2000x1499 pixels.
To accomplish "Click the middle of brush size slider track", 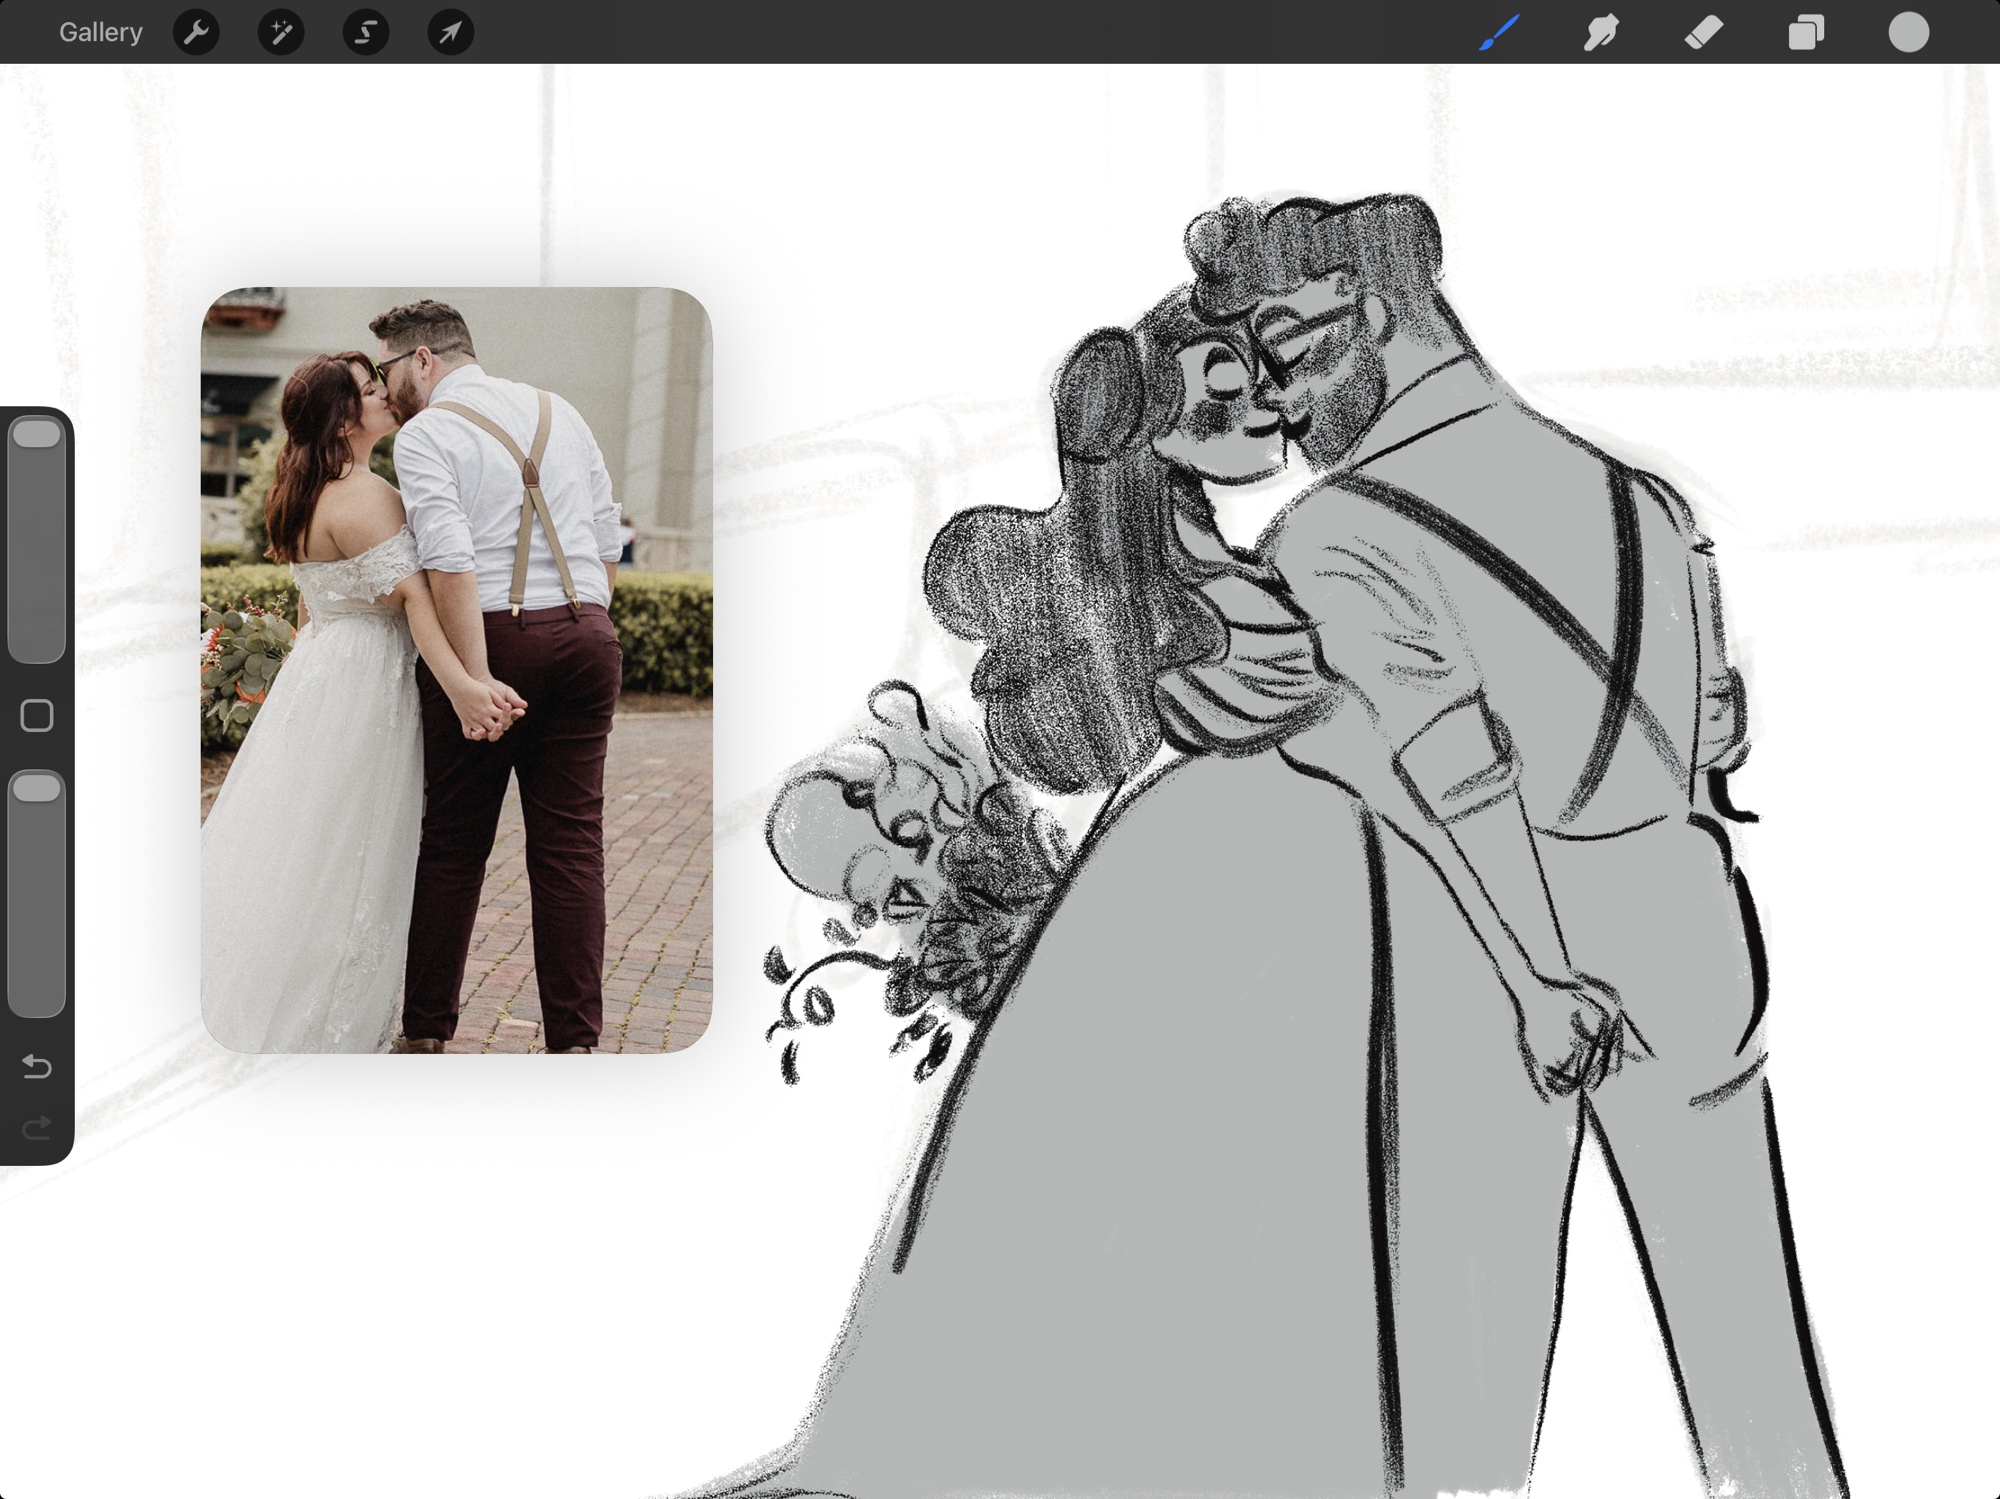I will point(37,540).
